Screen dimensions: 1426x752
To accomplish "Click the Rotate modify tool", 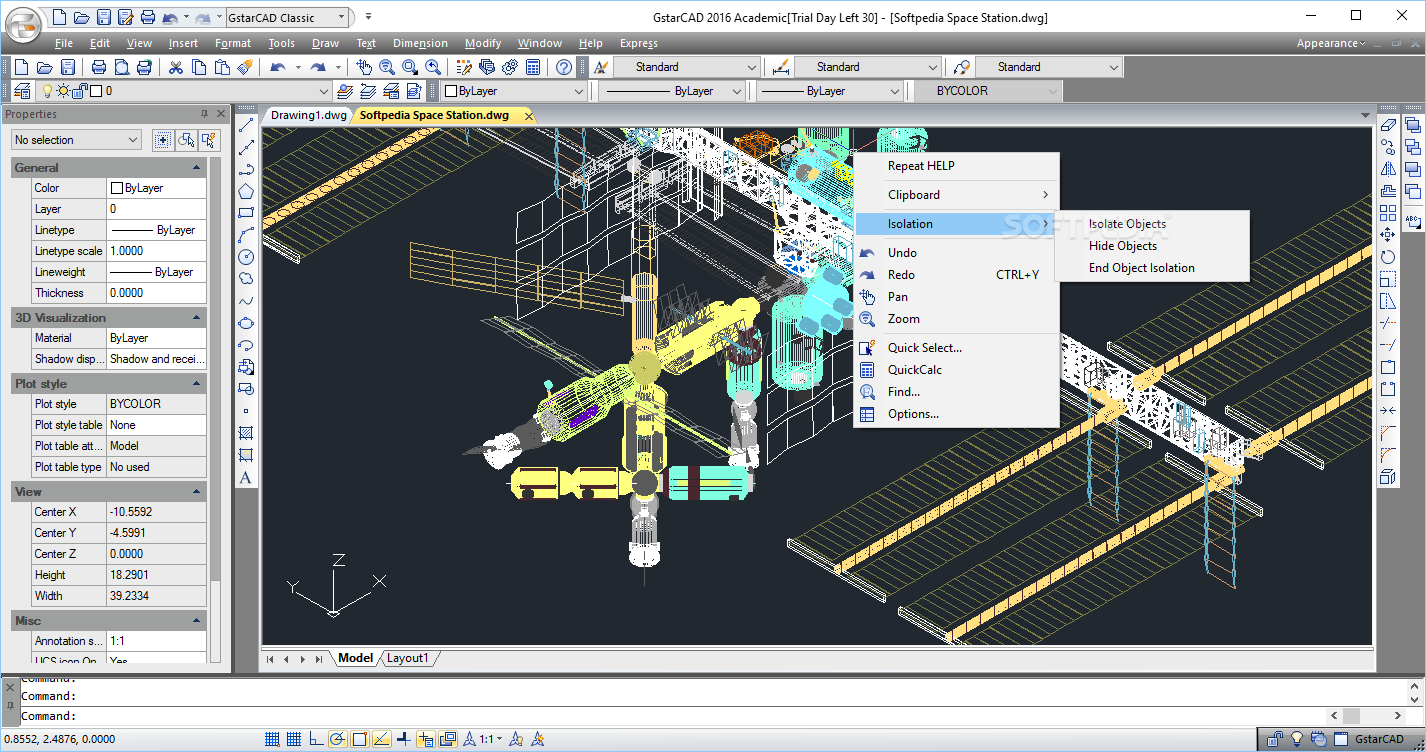I will click(1387, 257).
